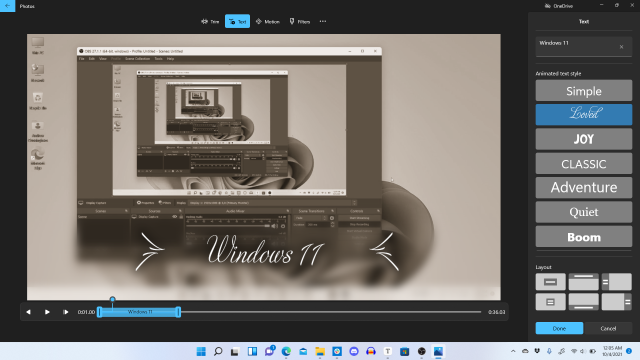The width and height of the screenshot is (640, 360).
Task: Choose the Simple animated text style
Action: click(x=584, y=91)
